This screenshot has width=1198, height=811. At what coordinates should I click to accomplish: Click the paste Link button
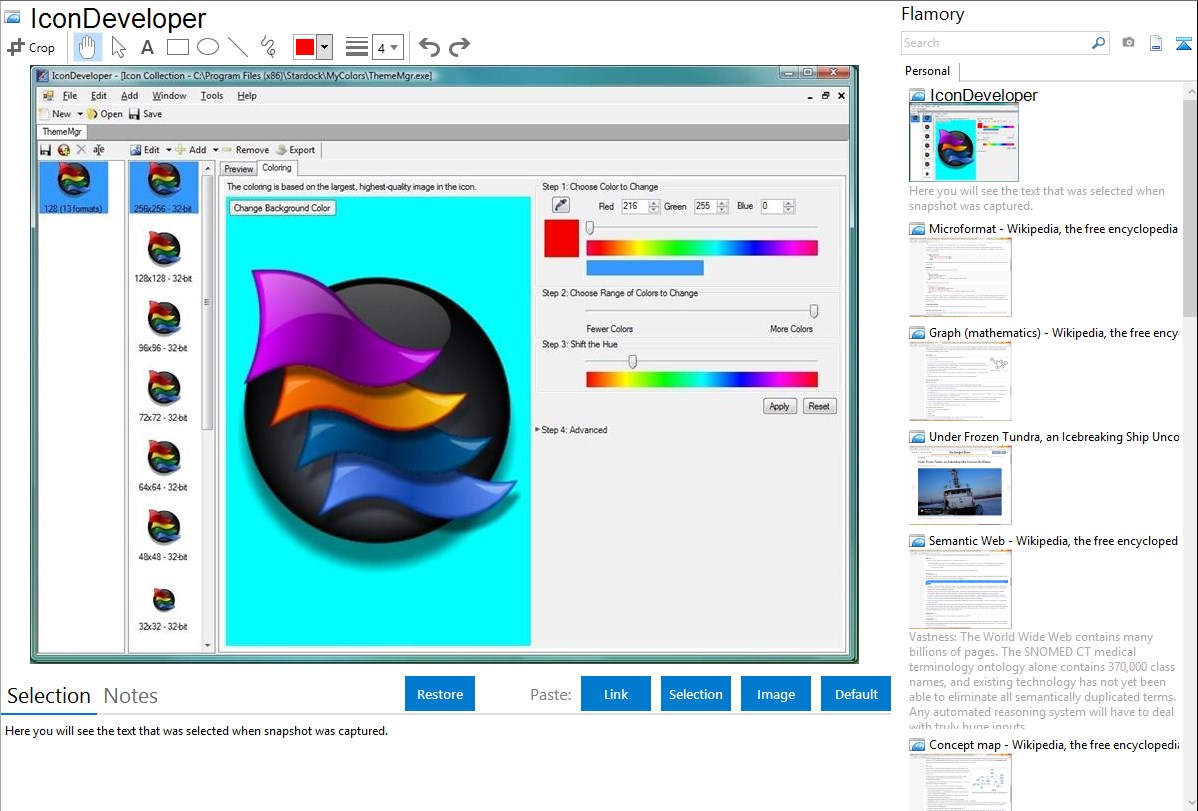615,694
